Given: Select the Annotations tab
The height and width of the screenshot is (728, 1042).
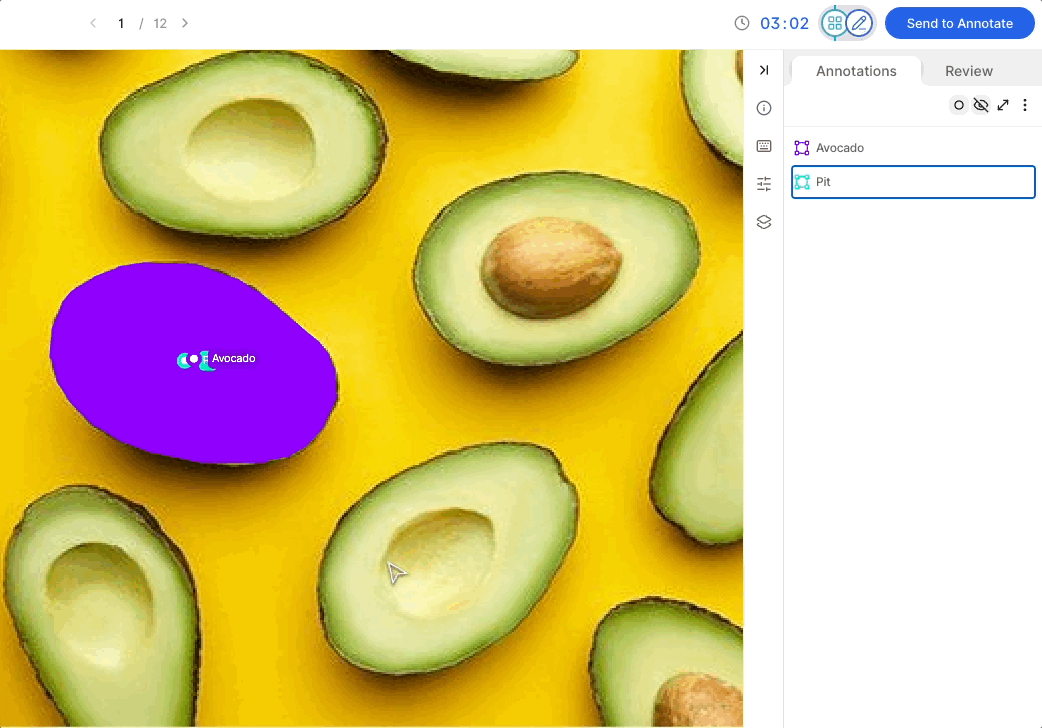Looking at the screenshot, I should (856, 71).
